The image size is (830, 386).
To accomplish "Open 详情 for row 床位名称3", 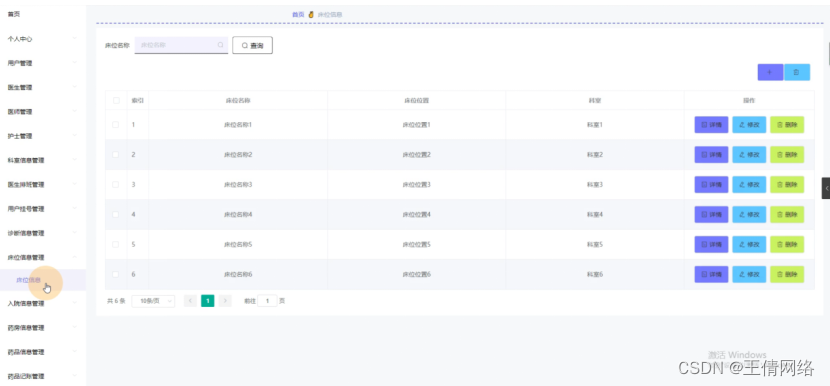I will [x=711, y=184].
